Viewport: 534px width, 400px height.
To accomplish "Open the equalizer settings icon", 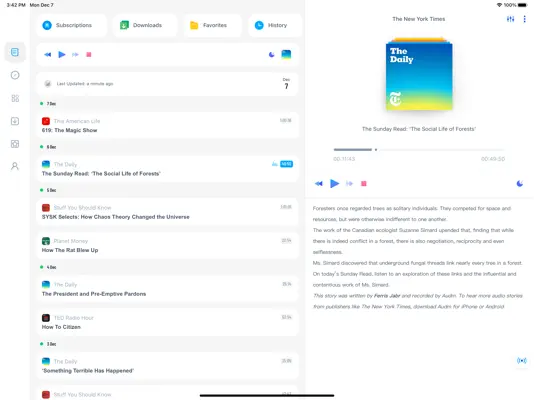I will [510, 19].
